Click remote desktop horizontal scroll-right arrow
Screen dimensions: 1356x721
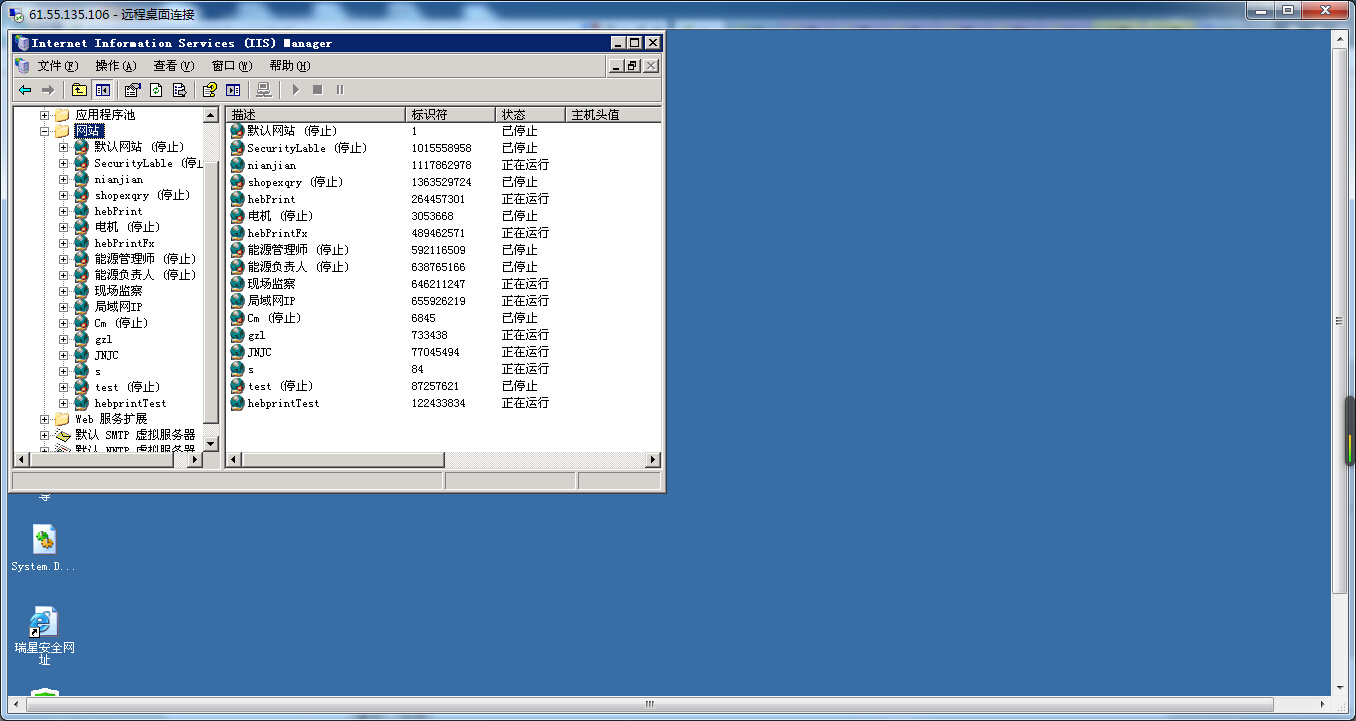click(1324, 704)
